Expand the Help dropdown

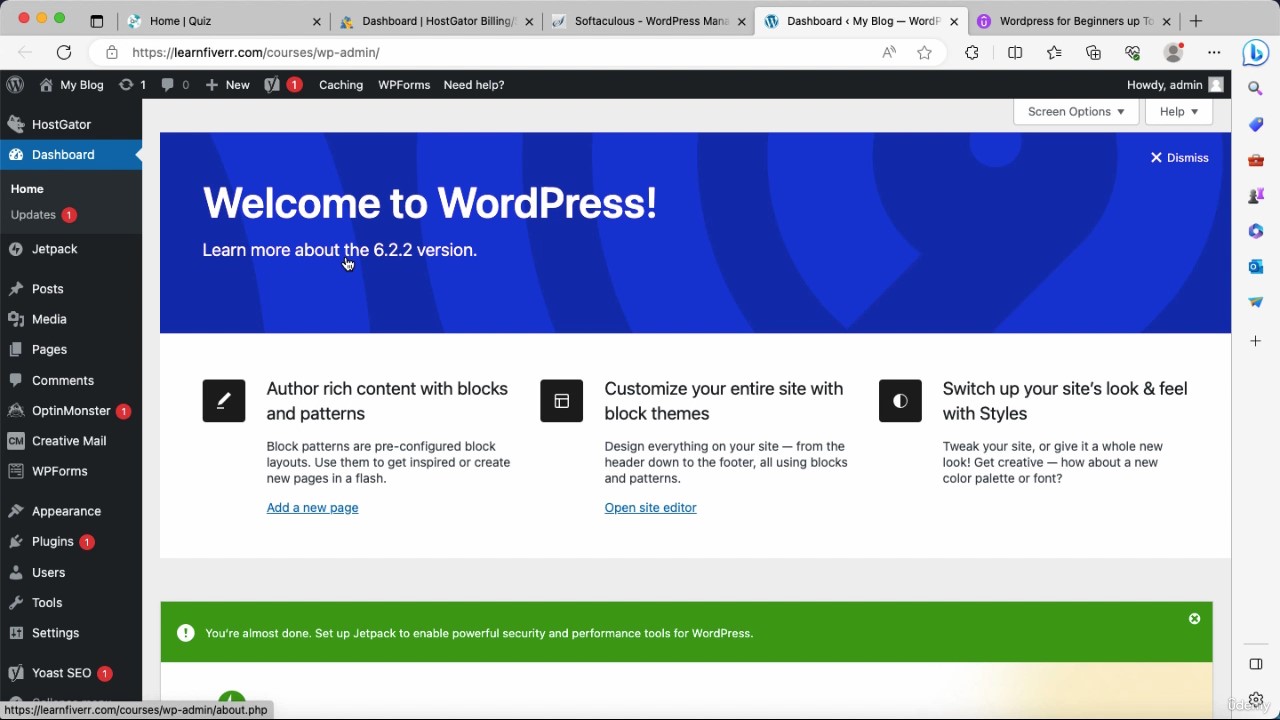click(1179, 112)
